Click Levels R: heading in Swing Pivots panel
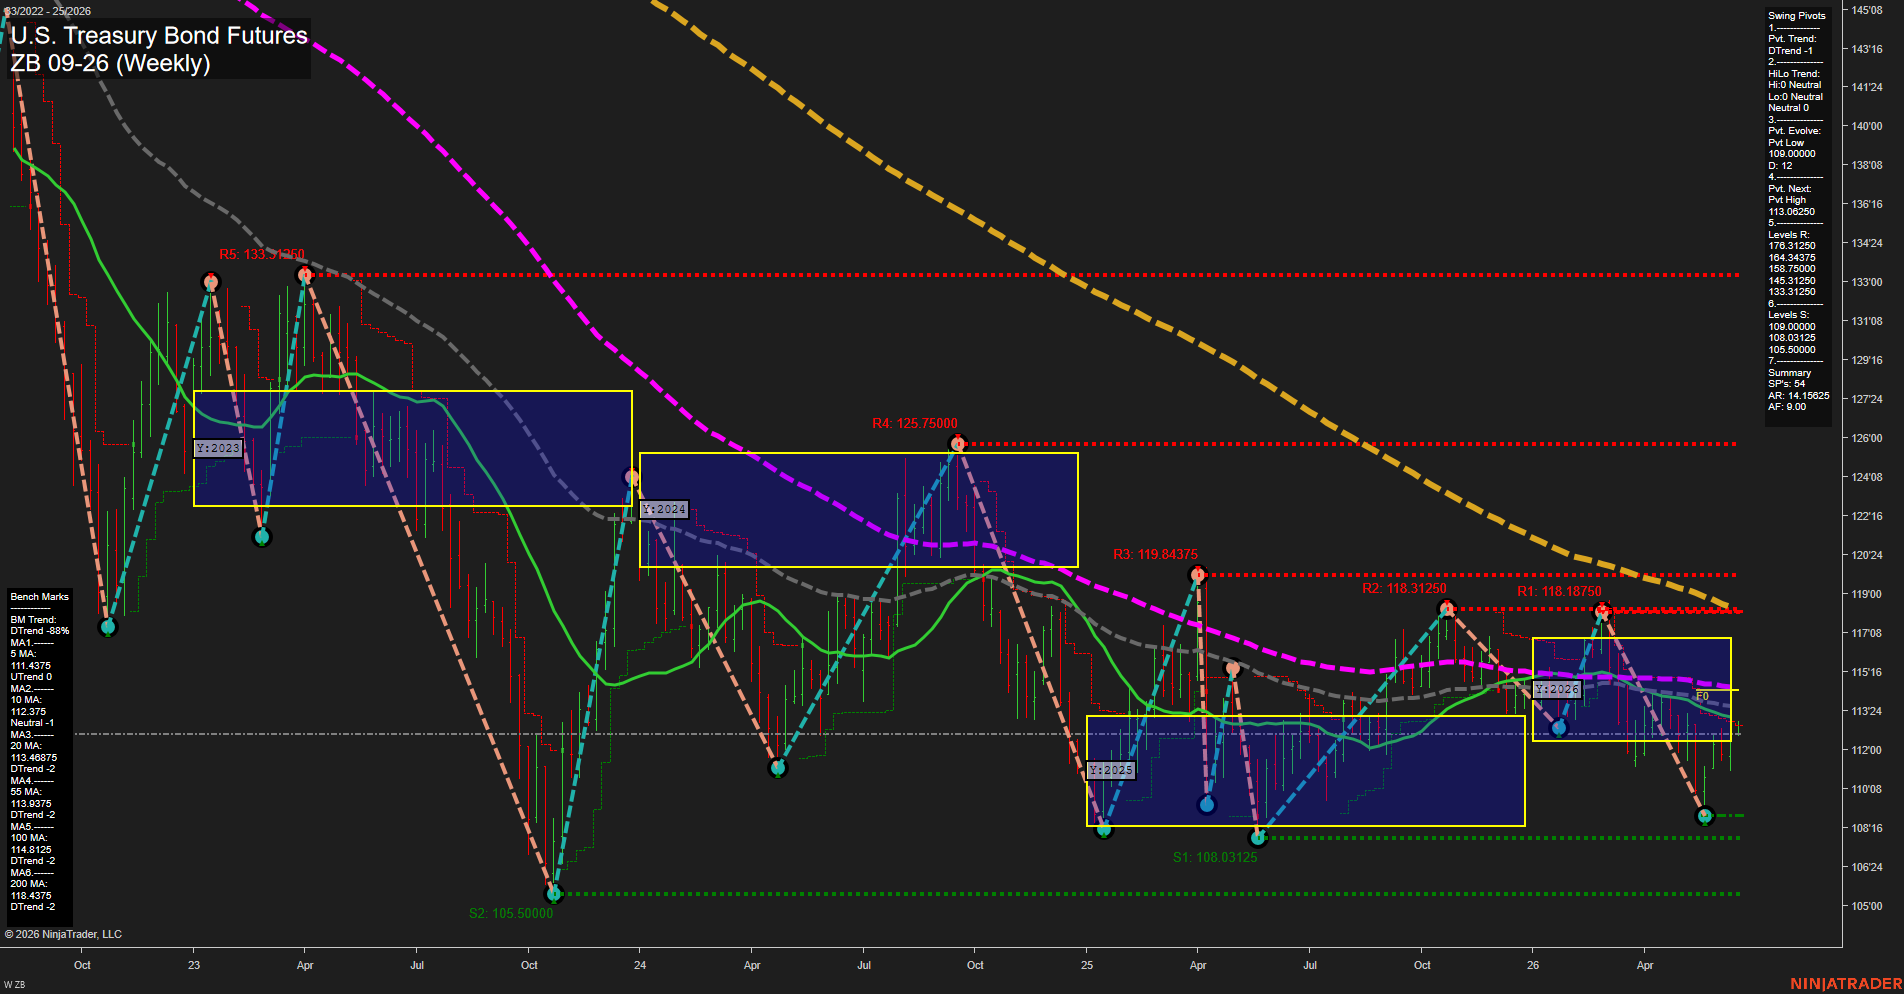The width and height of the screenshot is (1904, 994). 1788,235
